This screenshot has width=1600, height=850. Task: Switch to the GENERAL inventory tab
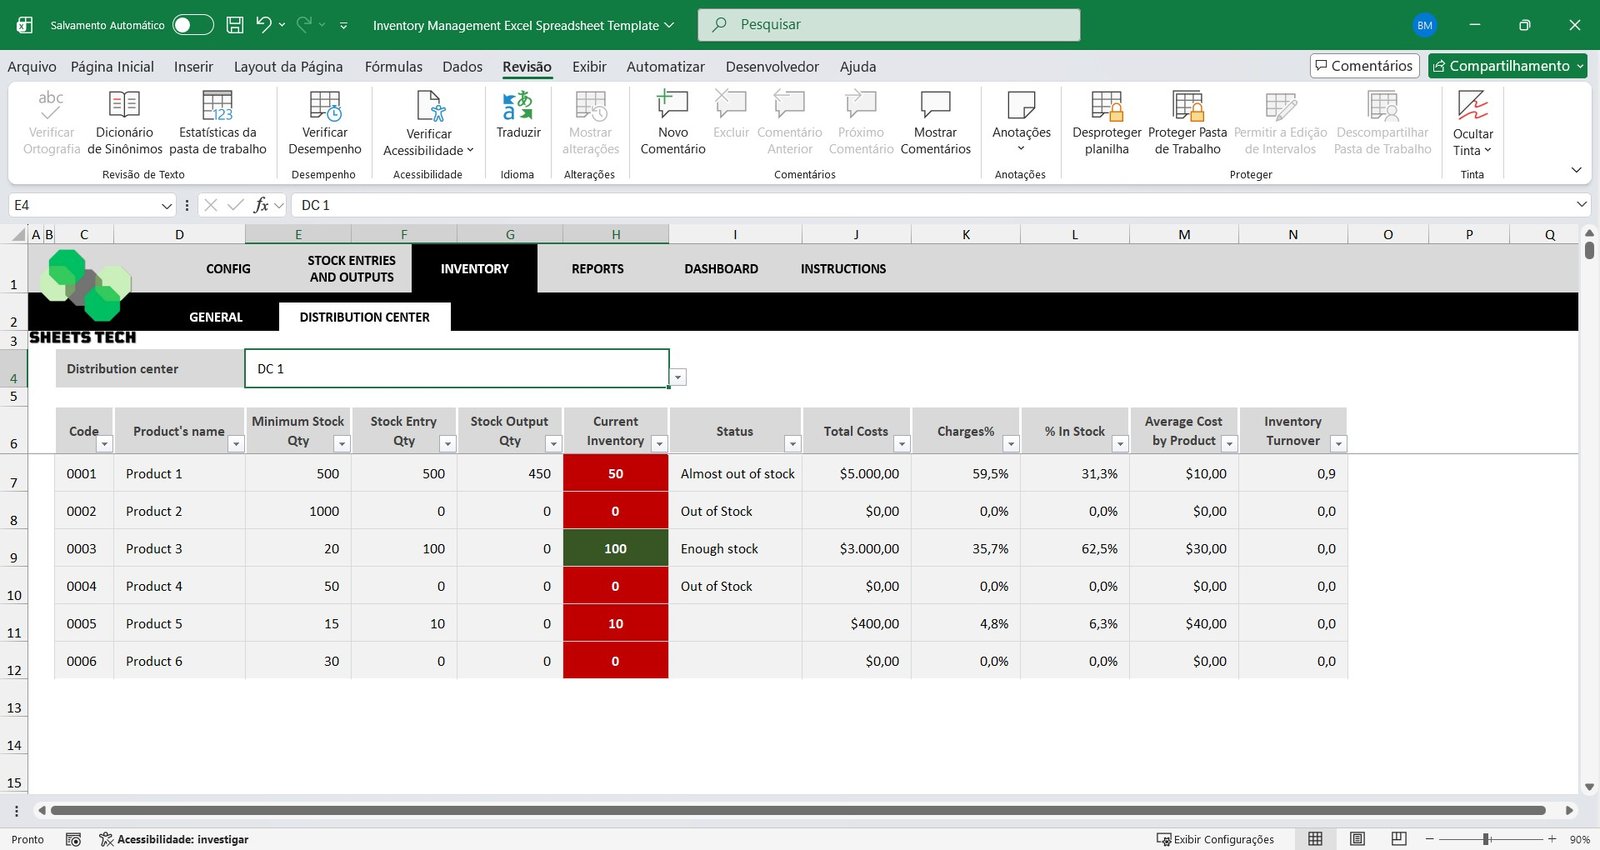pos(216,317)
